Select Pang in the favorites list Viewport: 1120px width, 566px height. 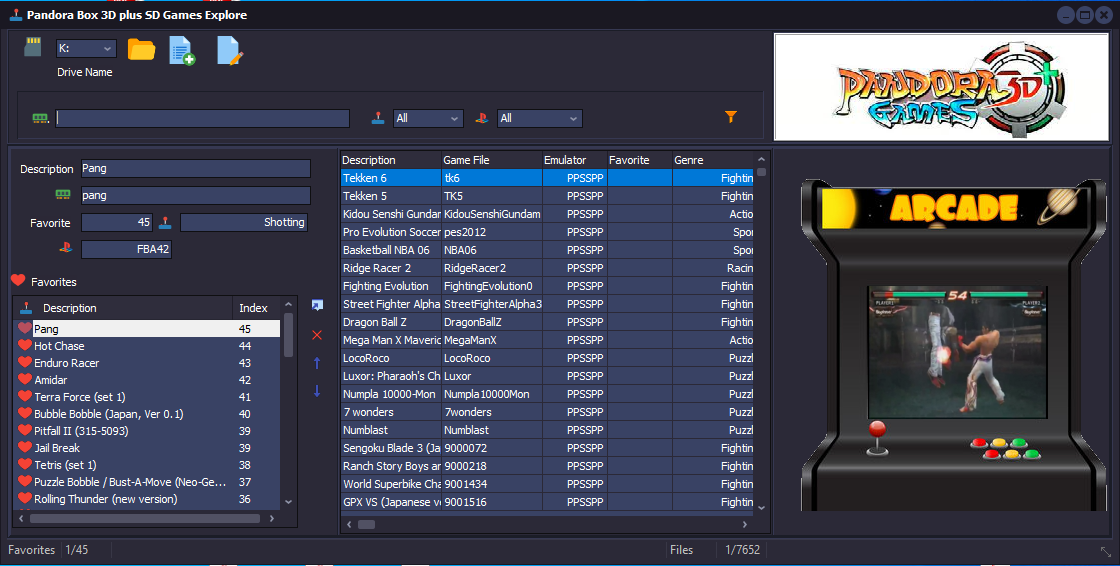[x=148, y=329]
